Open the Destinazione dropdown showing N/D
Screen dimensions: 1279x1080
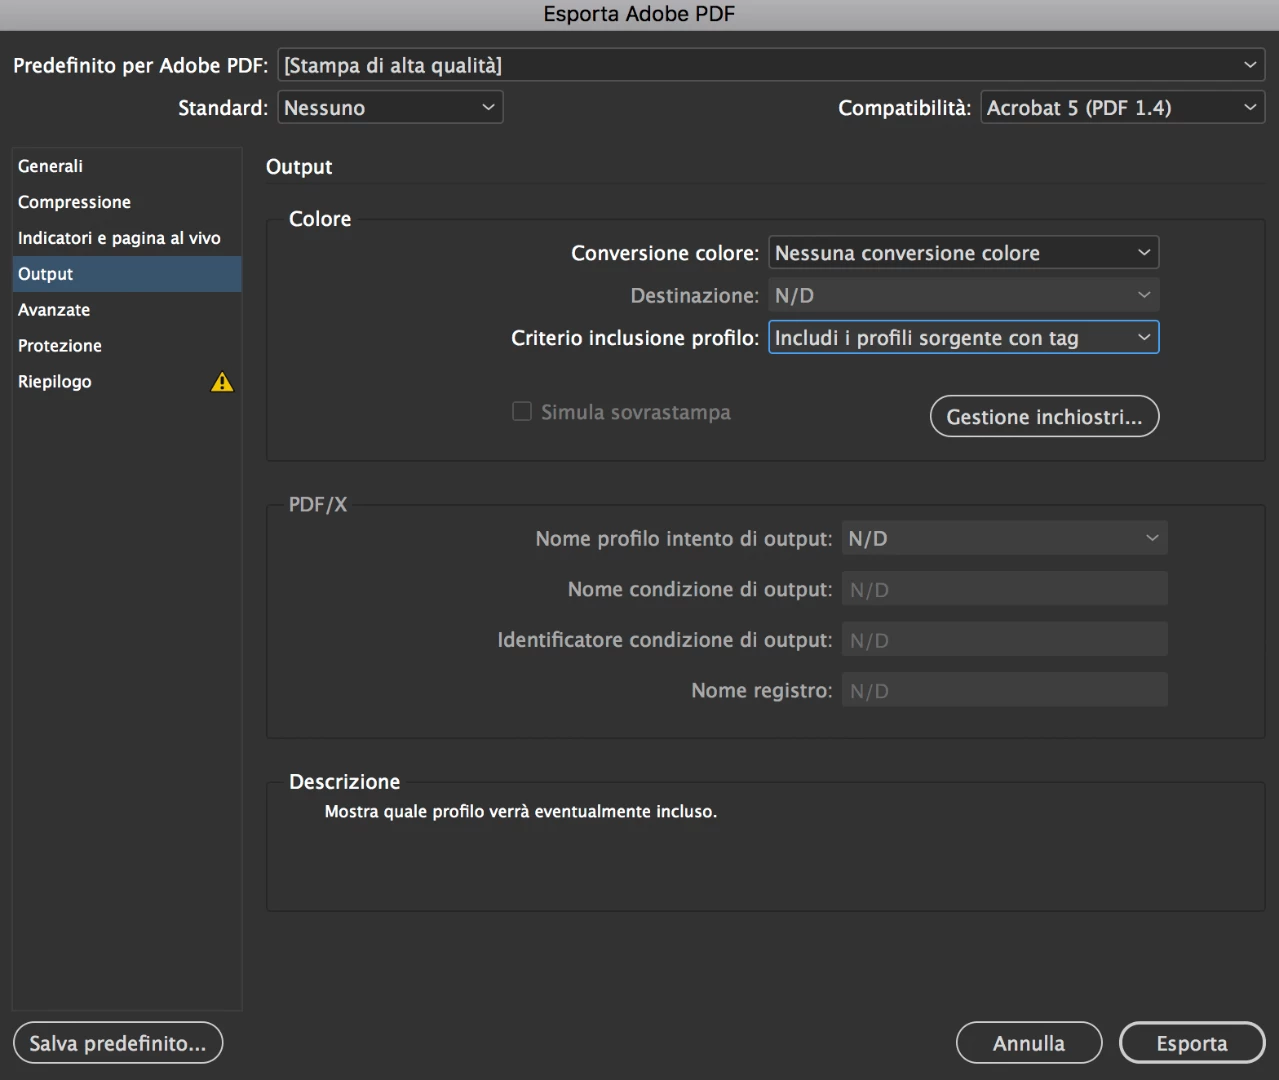pos(963,295)
